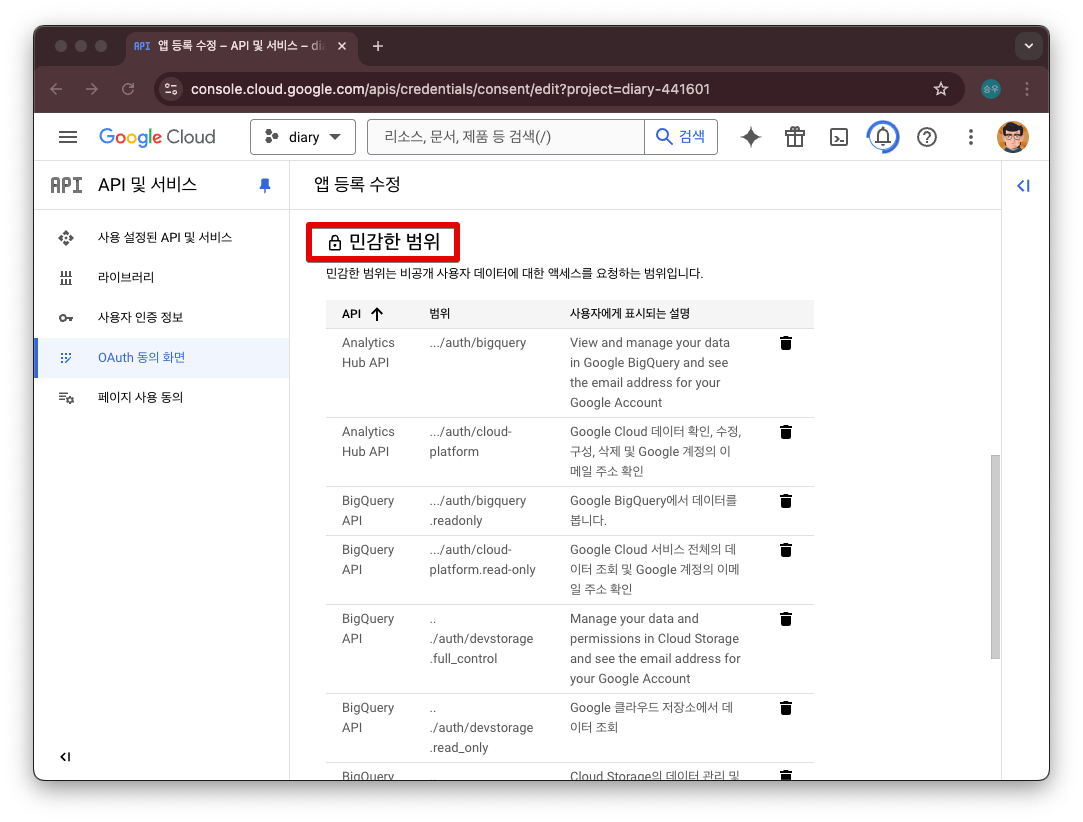Open the user account avatar
This screenshot has width=1083, height=822.
click(1013, 137)
